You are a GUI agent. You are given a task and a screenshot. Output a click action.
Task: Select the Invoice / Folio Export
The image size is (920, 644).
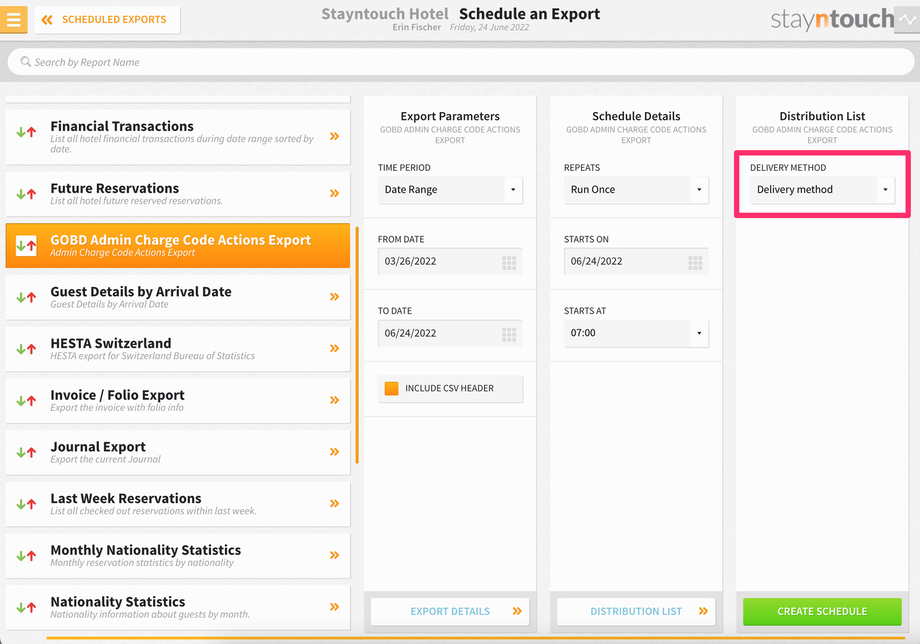(x=178, y=400)
